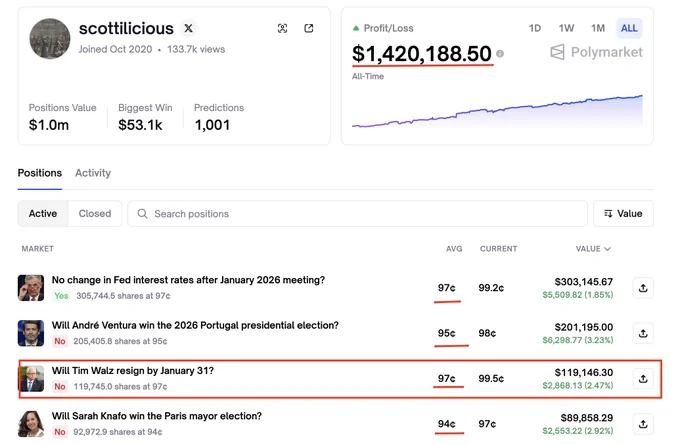Open the Activity tab
680x445 pixels.
pos(93,173)
